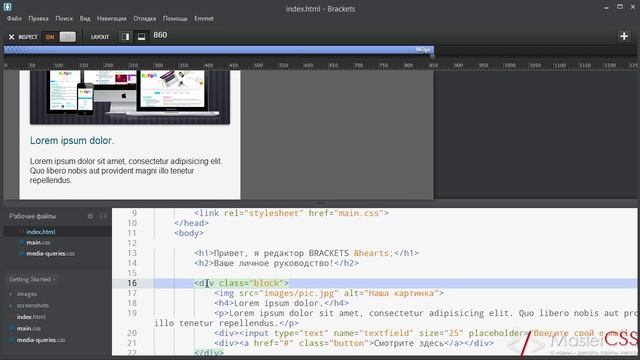Click the preview/editor divider grip handle
The image size is (640, 360).
320,203
